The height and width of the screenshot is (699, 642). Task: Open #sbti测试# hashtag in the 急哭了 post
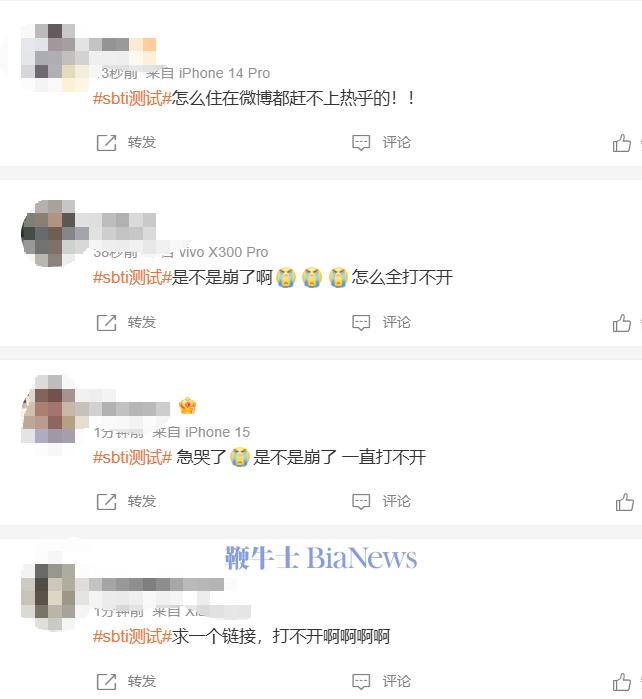pyautogui.click(x=132, y=457)
